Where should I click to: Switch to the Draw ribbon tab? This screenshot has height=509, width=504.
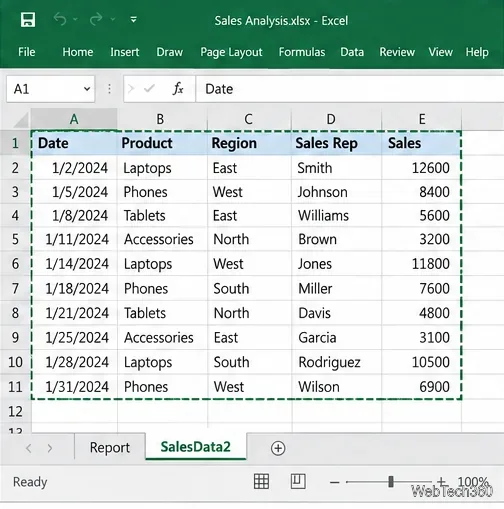coord(170,52)
